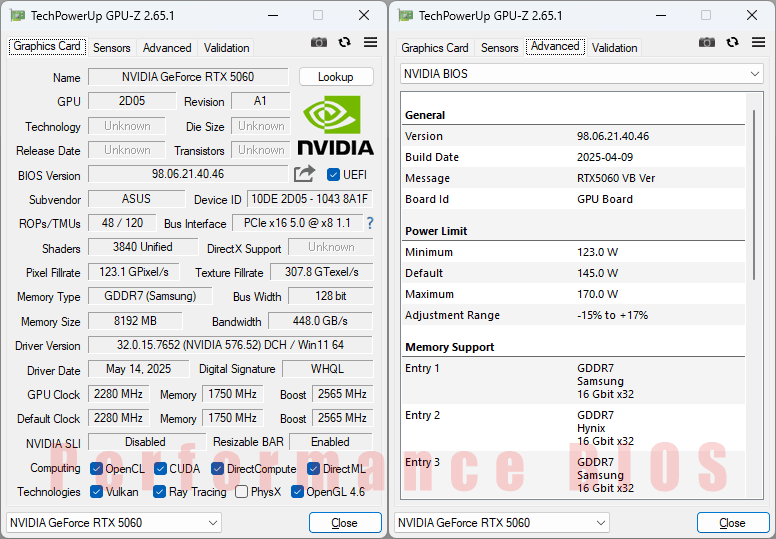
Task: Click BIOS share/export arrow icon
Action: pyautogui.click(x=304, y=174)
